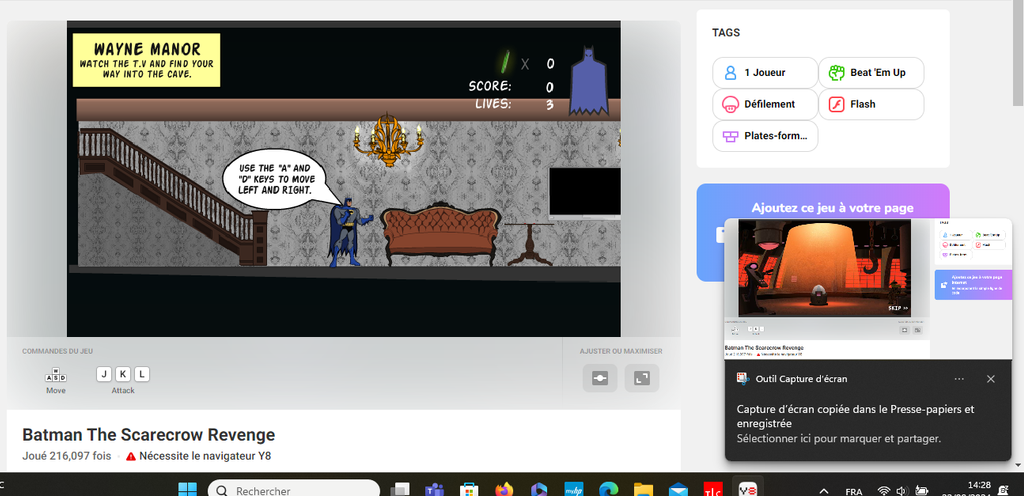Expand the system tray hidden icons chevron
This screenshot has height=496, width=1024.
(x=823, y=490)
